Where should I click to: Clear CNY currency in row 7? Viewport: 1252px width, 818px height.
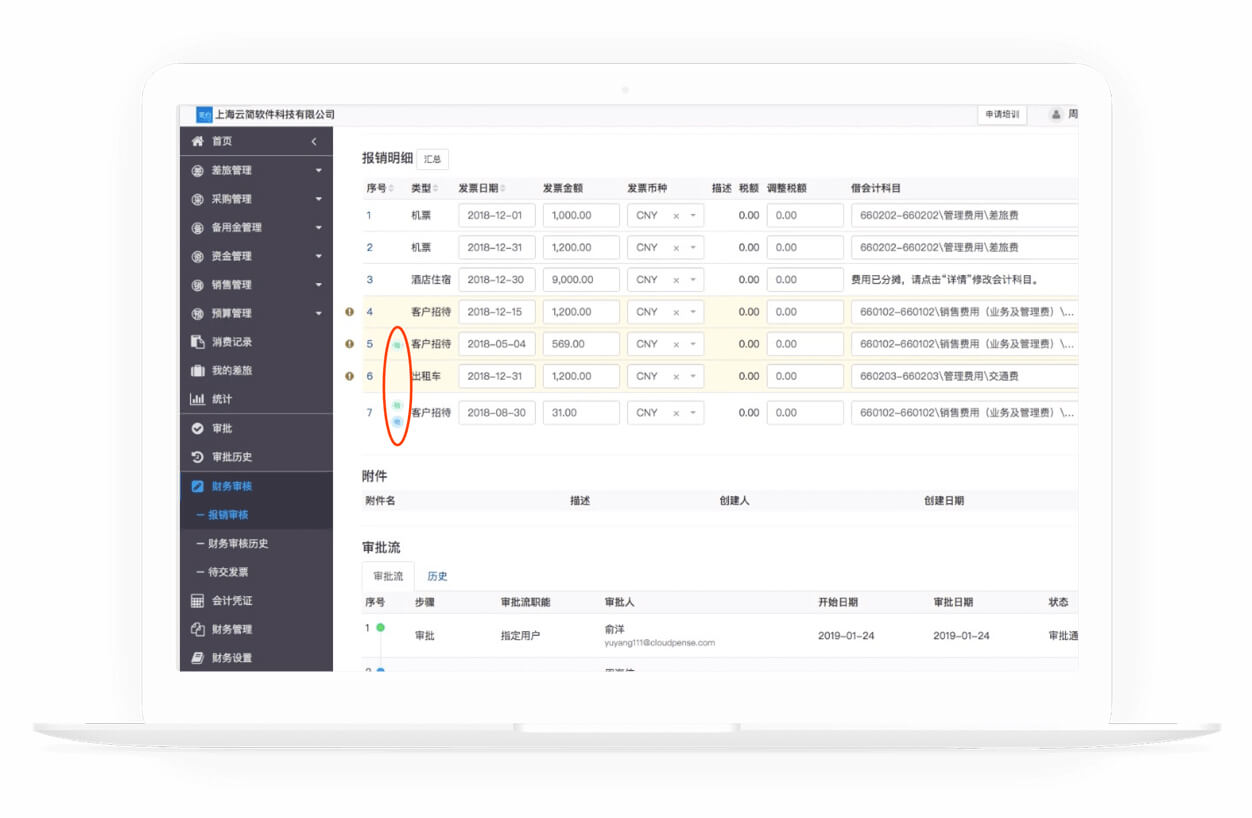point(676,413)
